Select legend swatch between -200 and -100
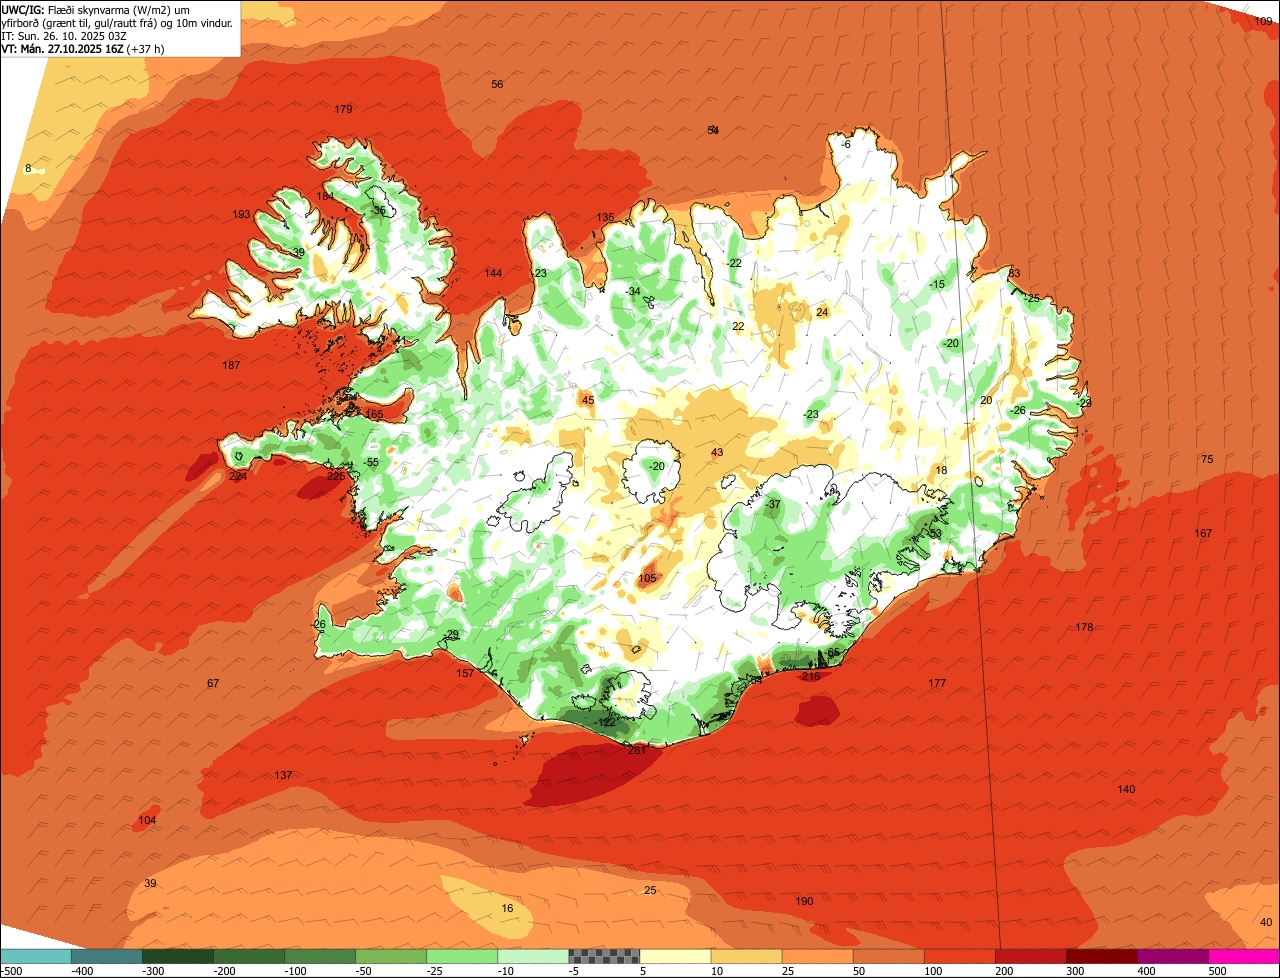 (248, 956)
